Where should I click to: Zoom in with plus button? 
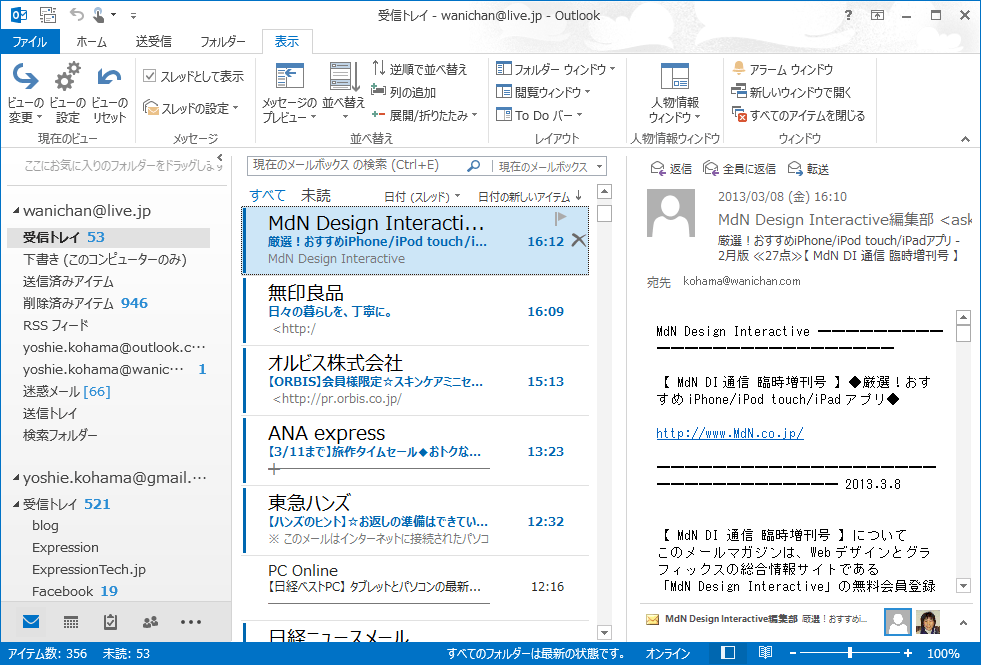click(908, 653)
